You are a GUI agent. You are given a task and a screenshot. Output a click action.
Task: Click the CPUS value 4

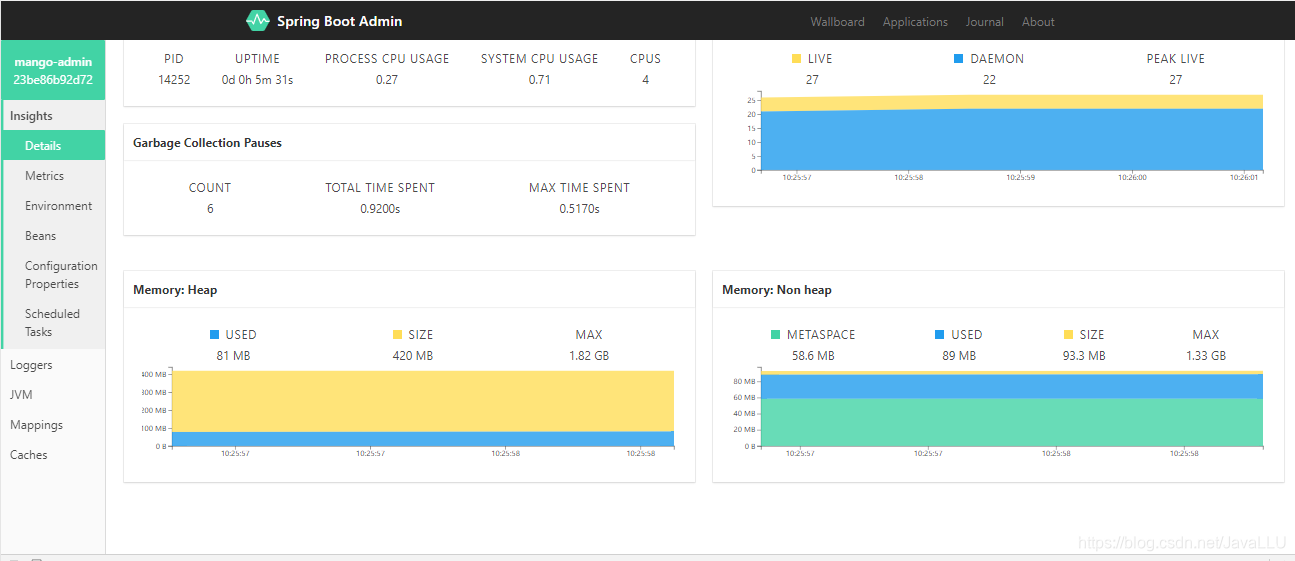645,80
